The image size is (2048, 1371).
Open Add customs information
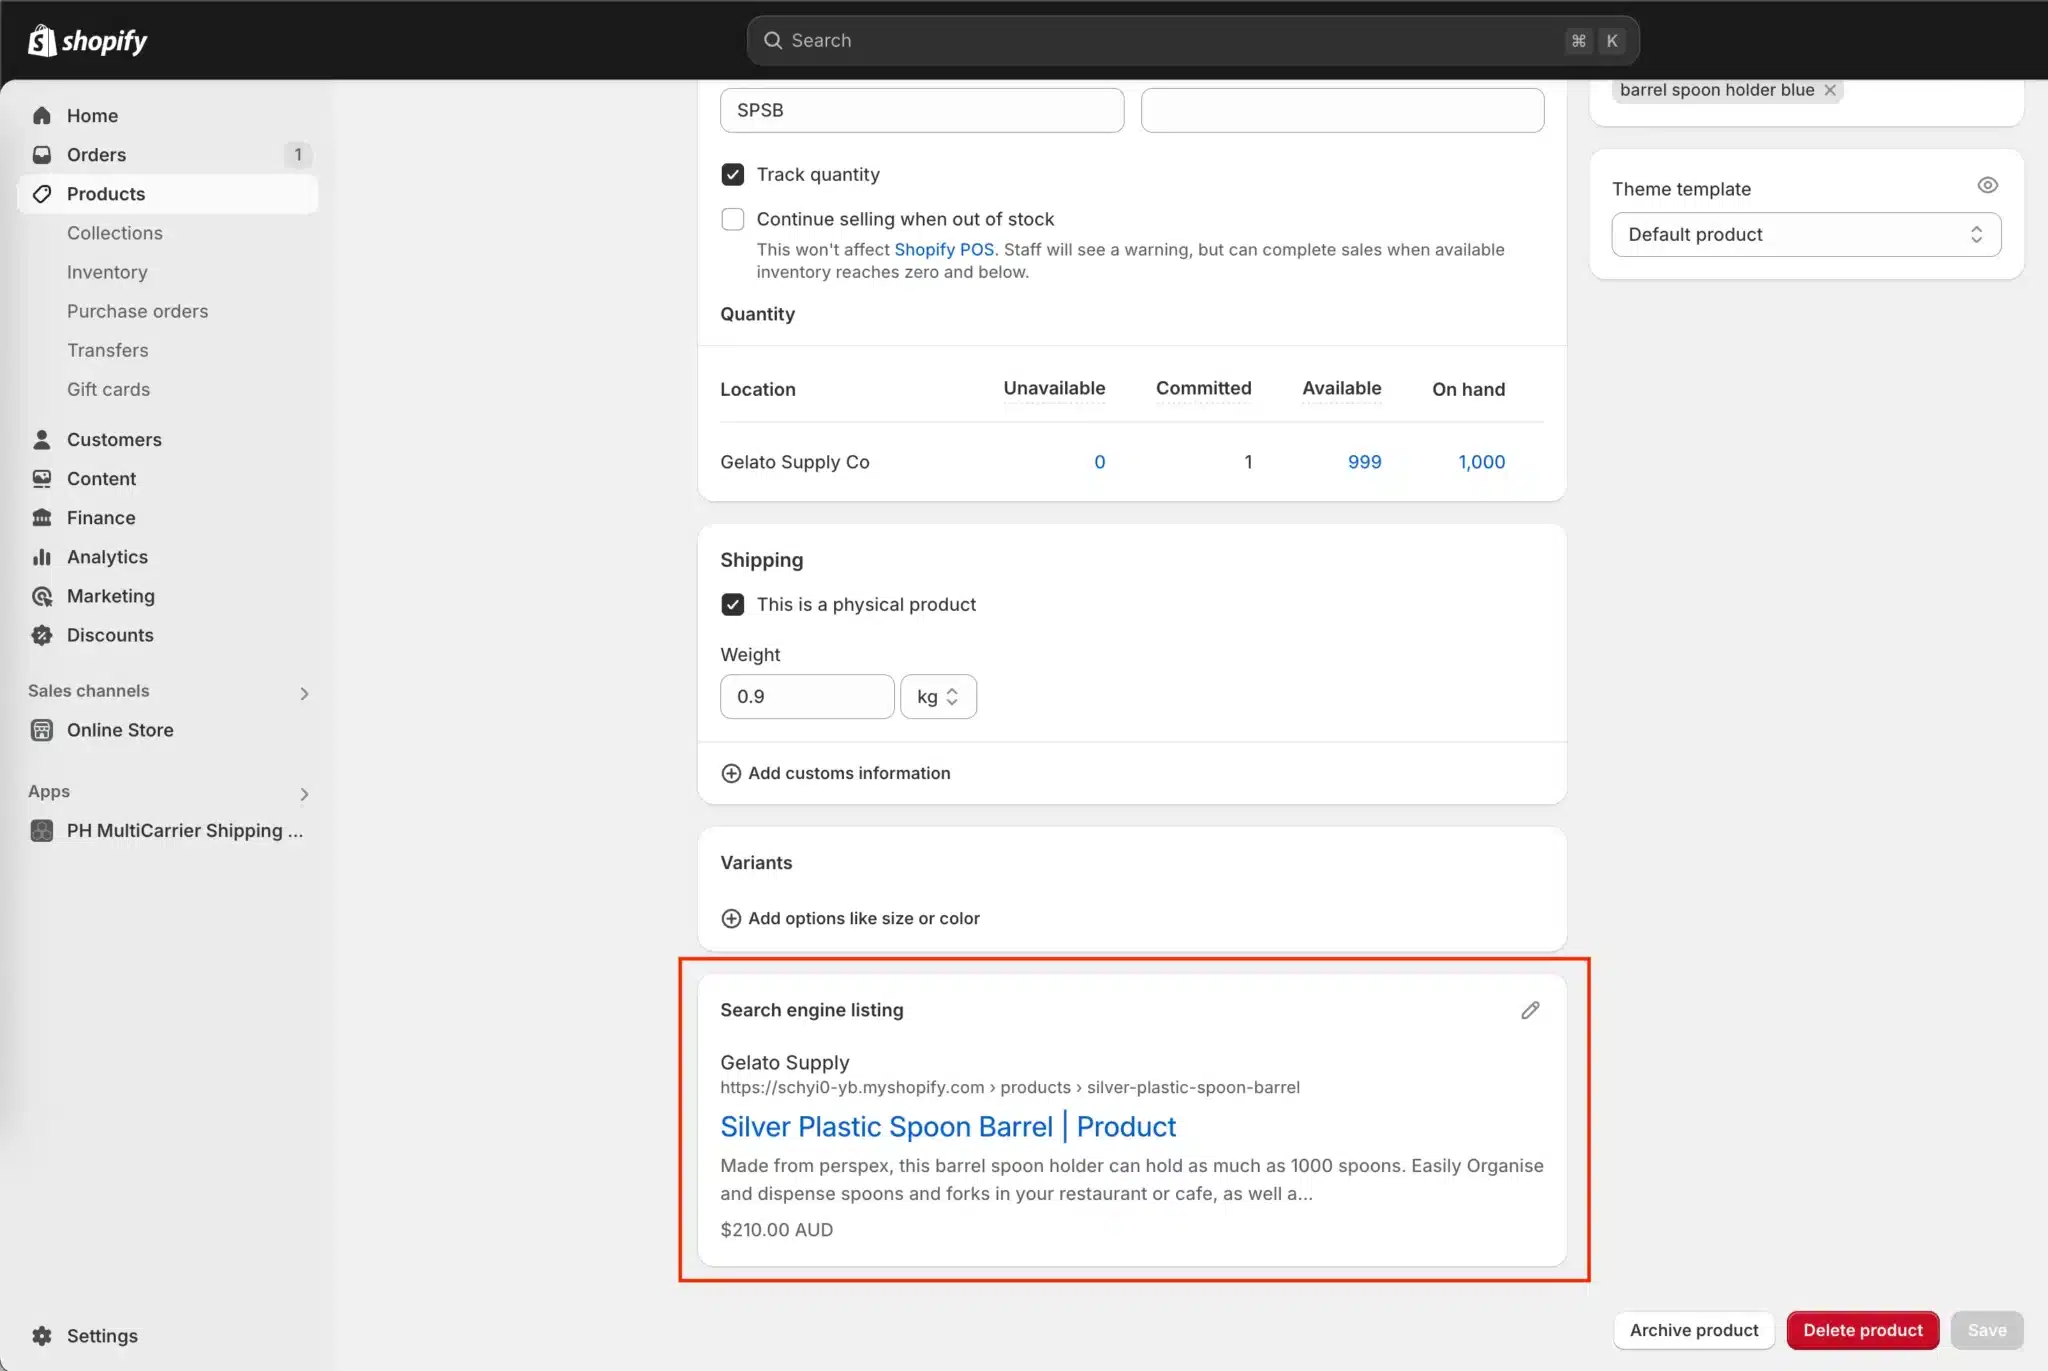(849, 772)
